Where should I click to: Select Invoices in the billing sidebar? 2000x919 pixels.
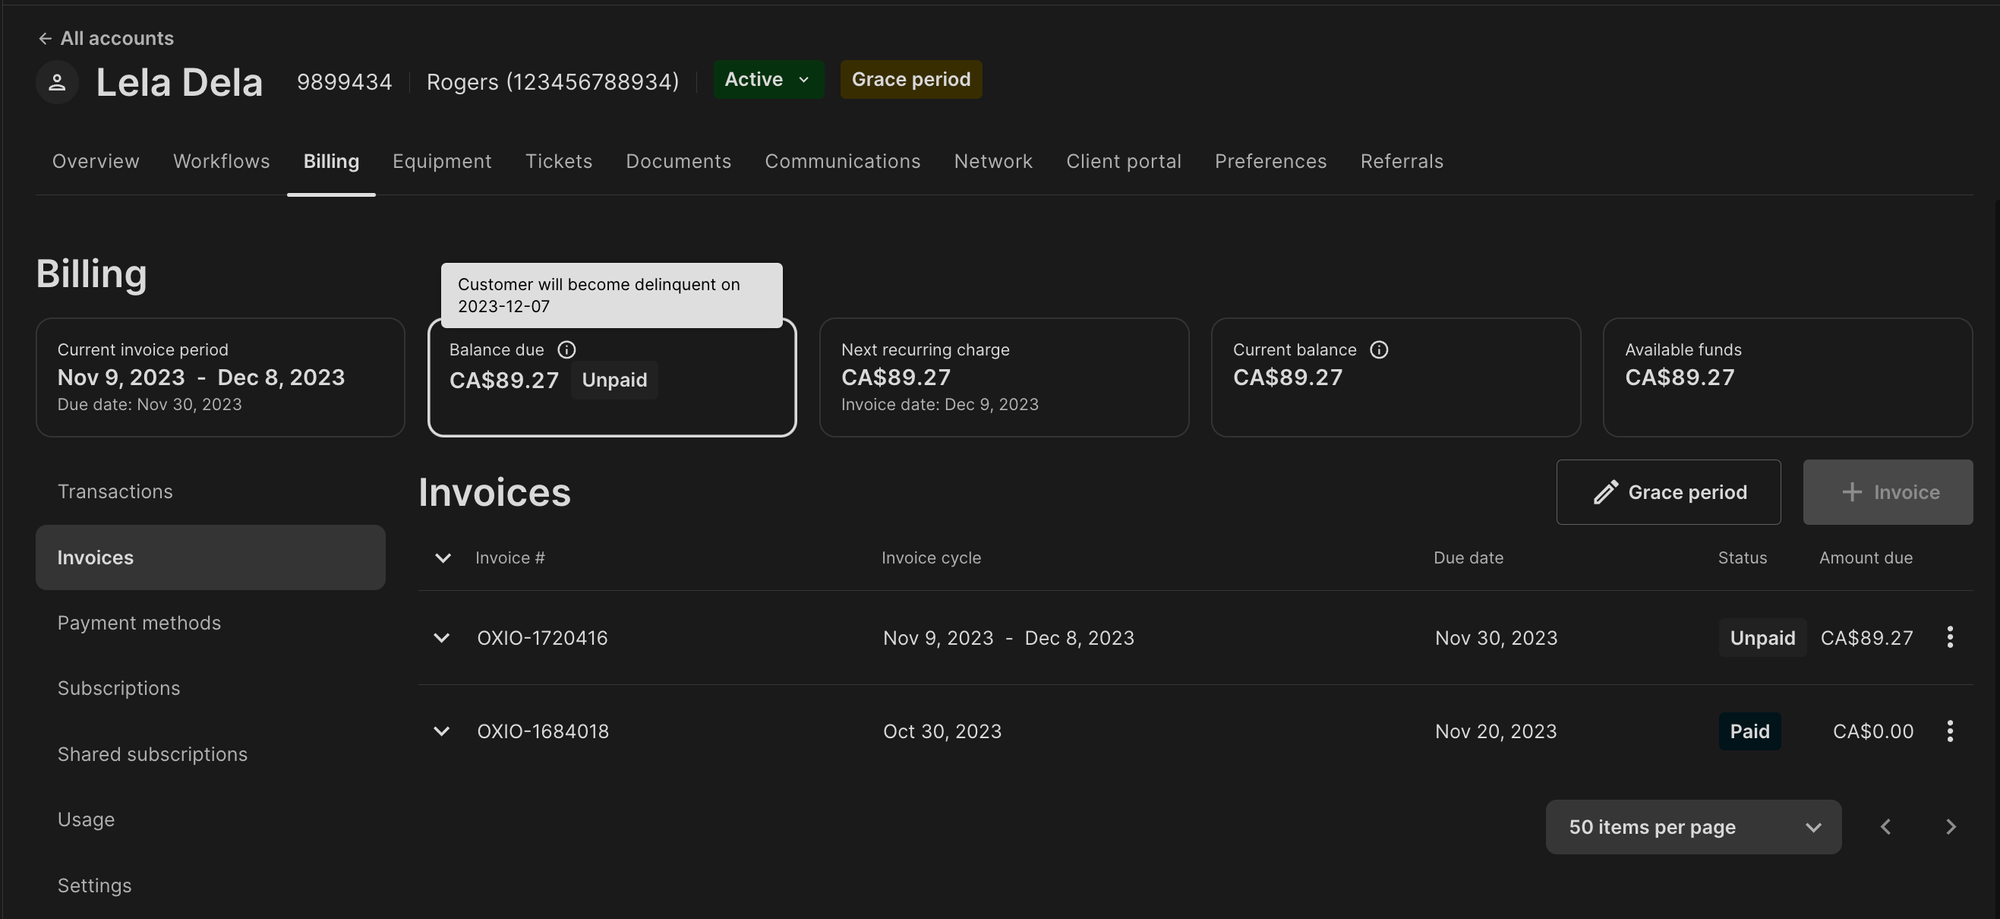click(210, 557)
